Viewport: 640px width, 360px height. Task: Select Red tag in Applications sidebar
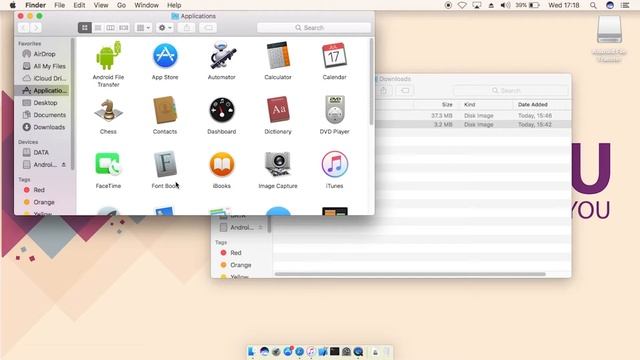pos(39,190)
